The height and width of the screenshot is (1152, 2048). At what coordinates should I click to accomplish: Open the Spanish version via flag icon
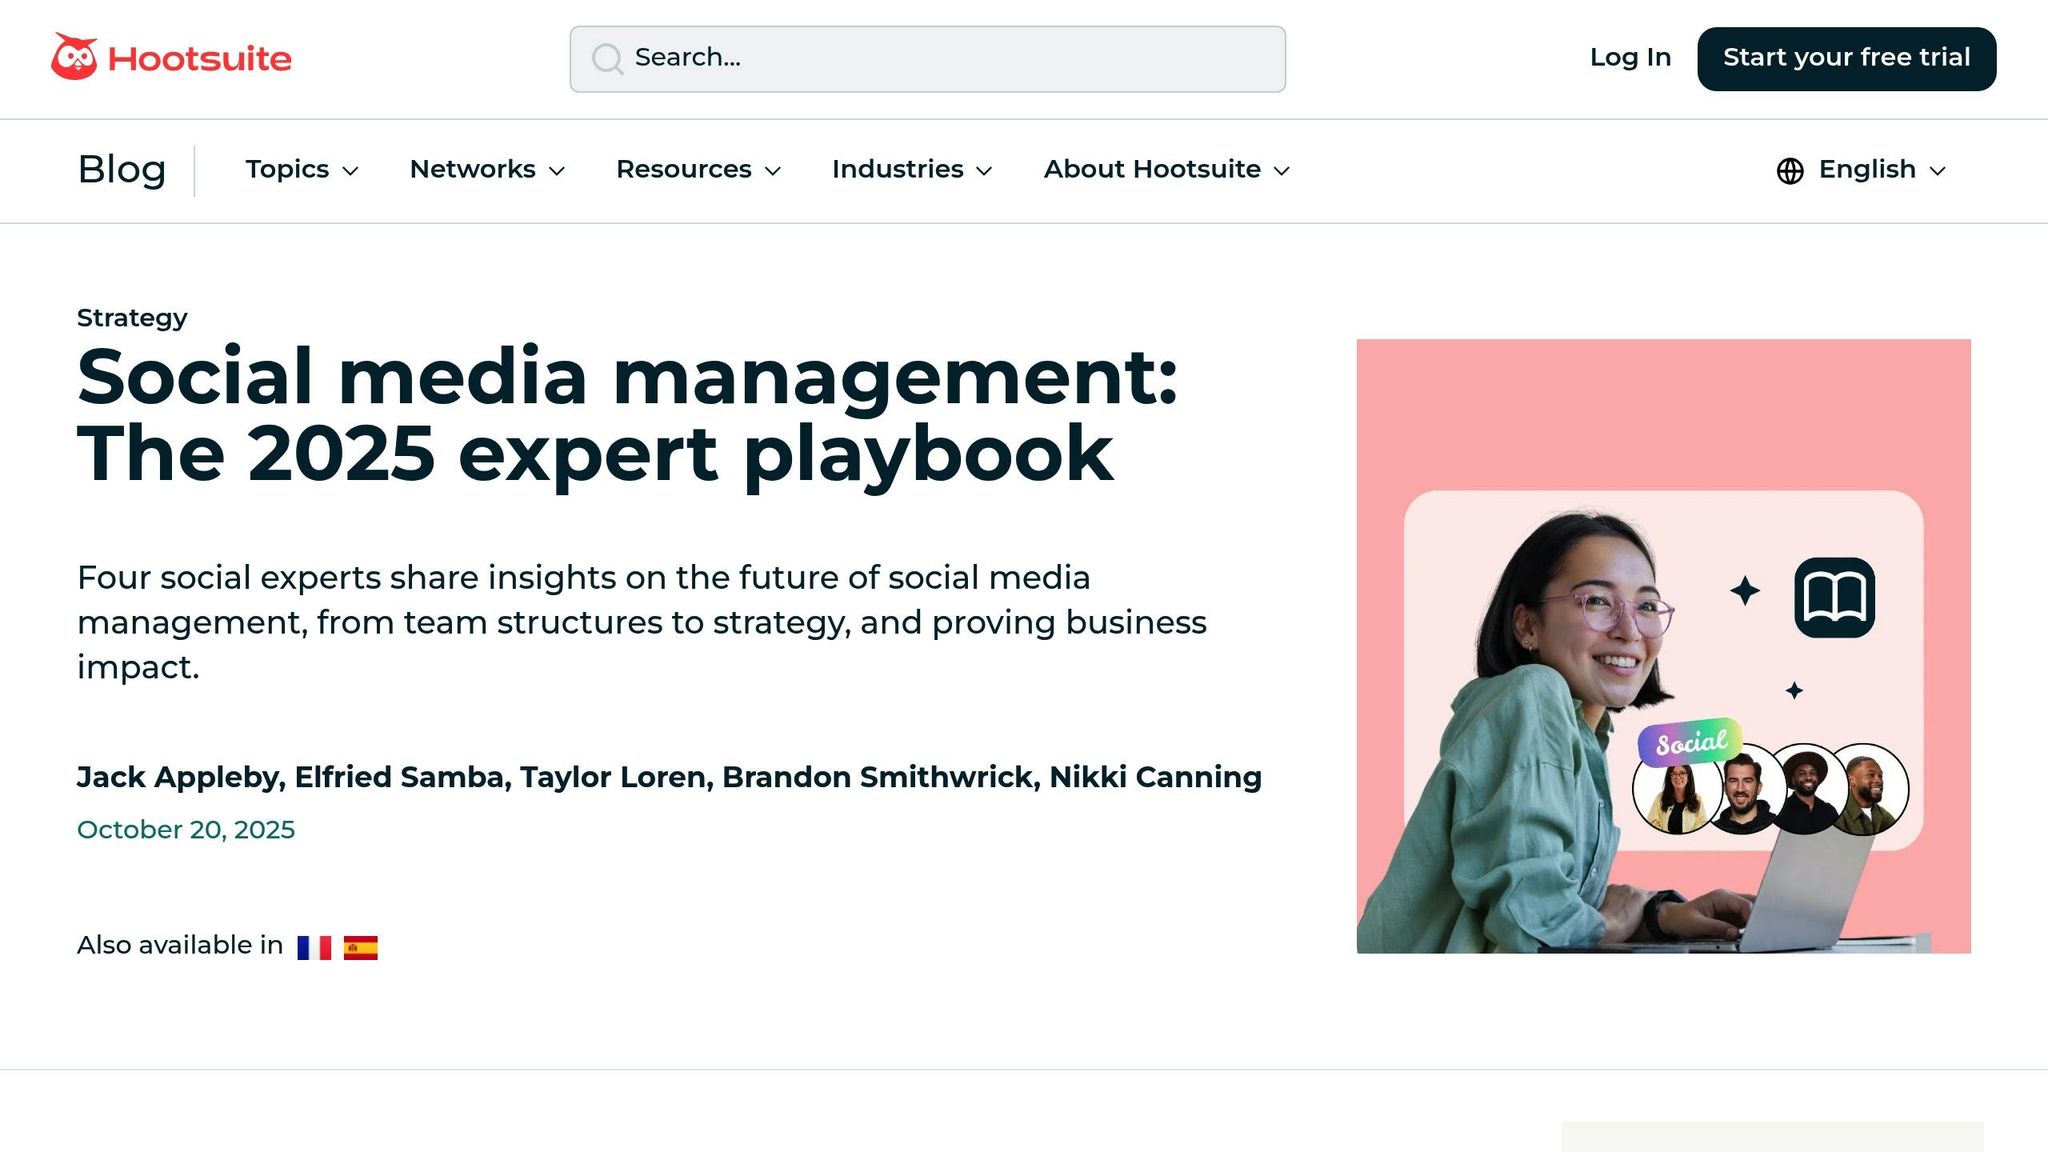[x=362, y=945]
